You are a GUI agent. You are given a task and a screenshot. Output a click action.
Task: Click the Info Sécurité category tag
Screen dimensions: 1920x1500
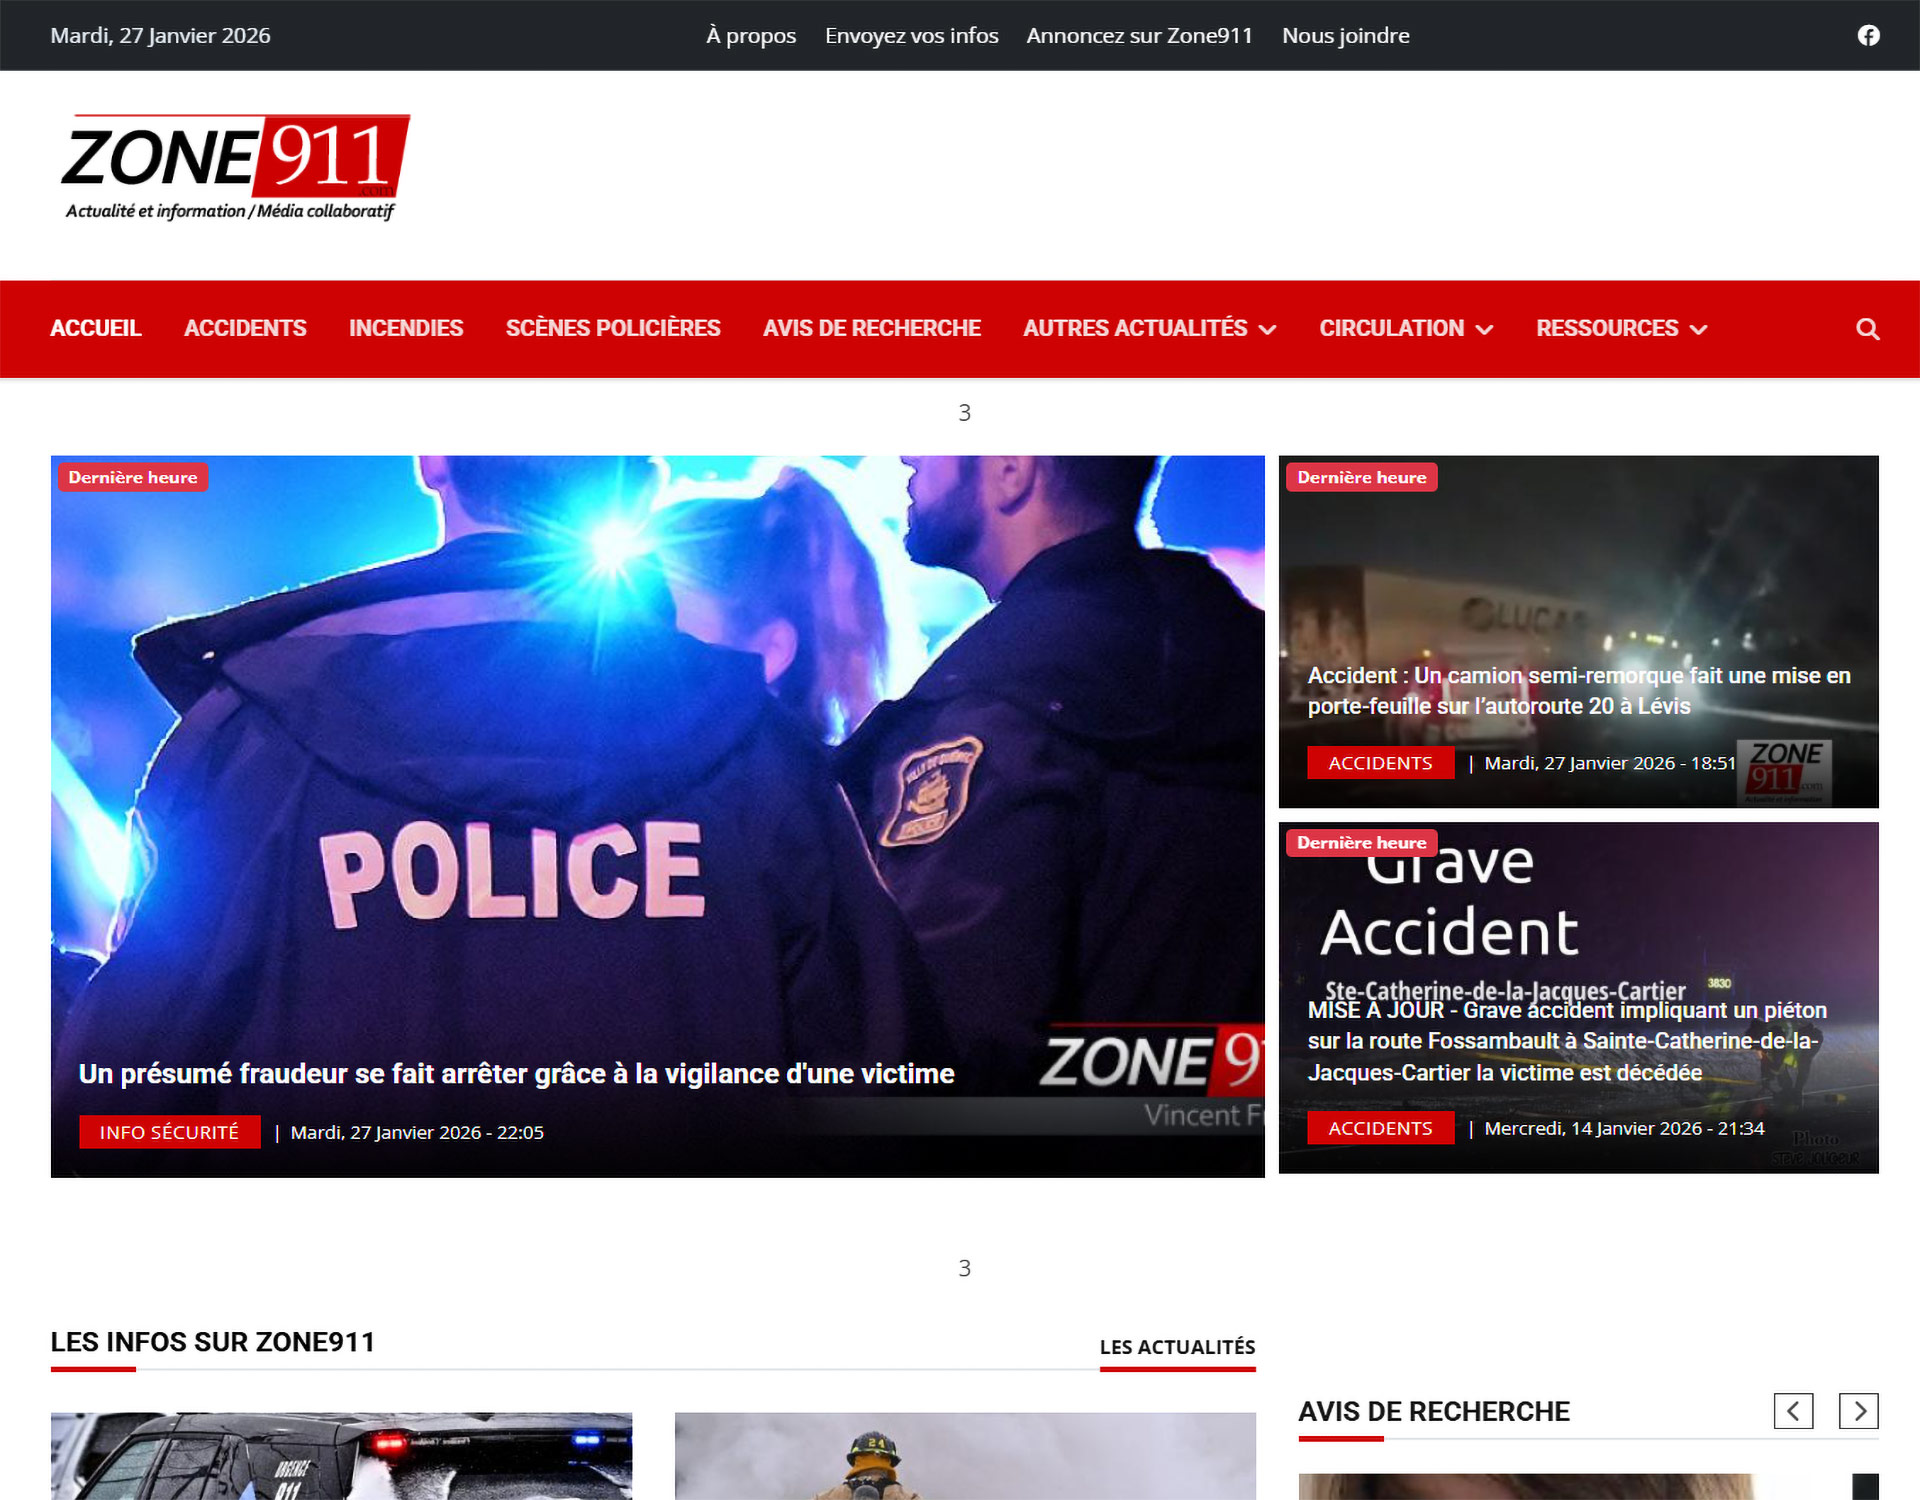click(x=169, y=1132)
